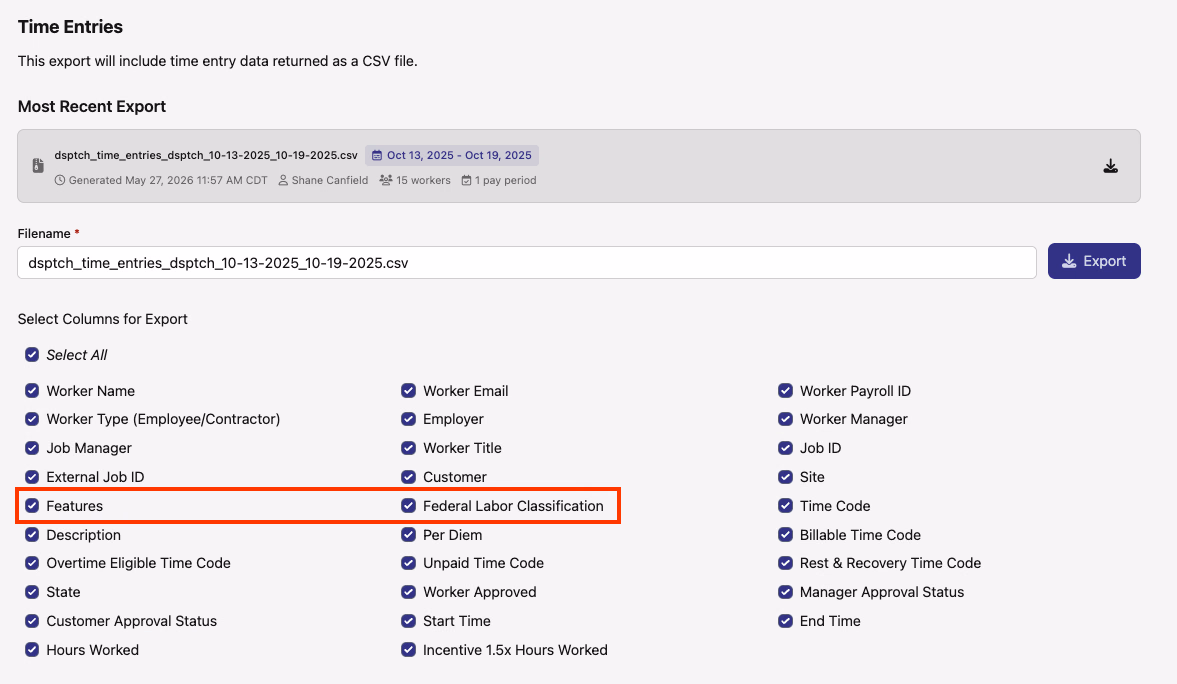Toggle the Site column checkbox
The height and width of the screenshot is (684, 1177).
point(785,477)
